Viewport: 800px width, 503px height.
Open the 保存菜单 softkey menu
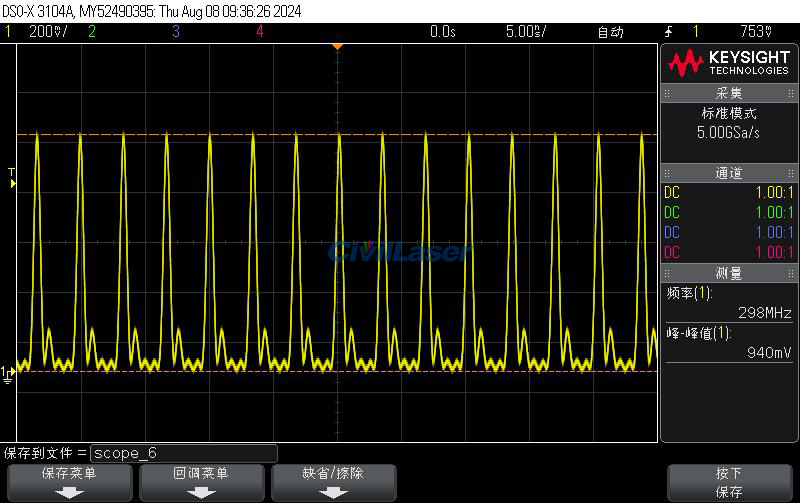[69, 482]
